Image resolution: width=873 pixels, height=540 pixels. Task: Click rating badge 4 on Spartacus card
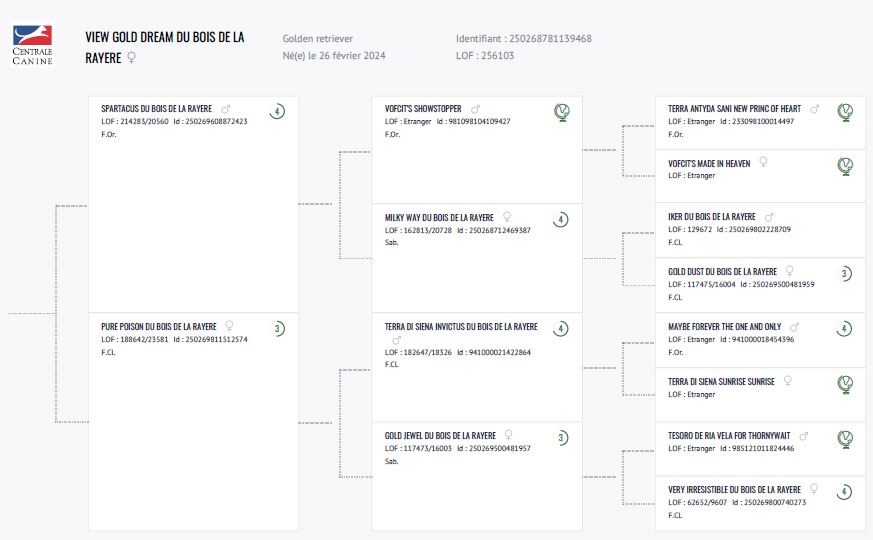coord(277,111)
